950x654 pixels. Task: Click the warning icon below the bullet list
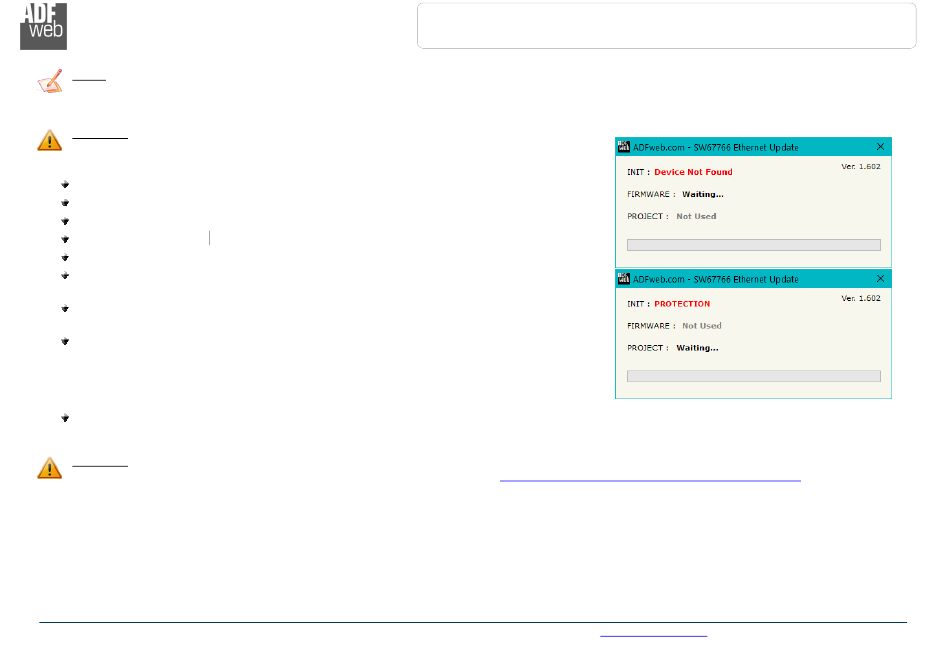pos(50,468)
